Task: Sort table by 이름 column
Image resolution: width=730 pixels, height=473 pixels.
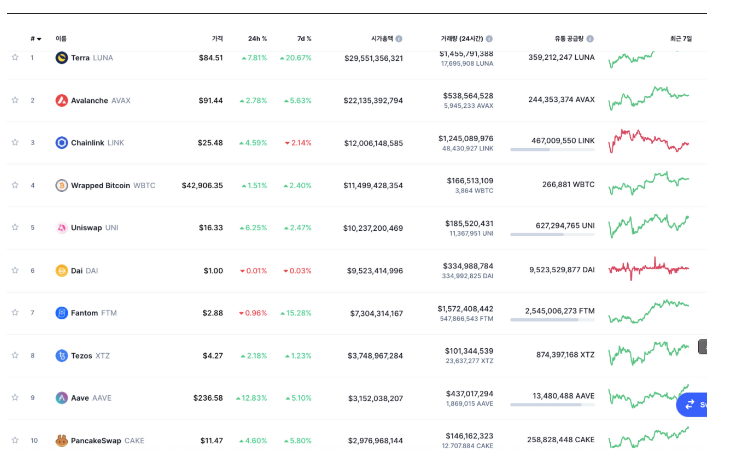Action: point(61,39)
